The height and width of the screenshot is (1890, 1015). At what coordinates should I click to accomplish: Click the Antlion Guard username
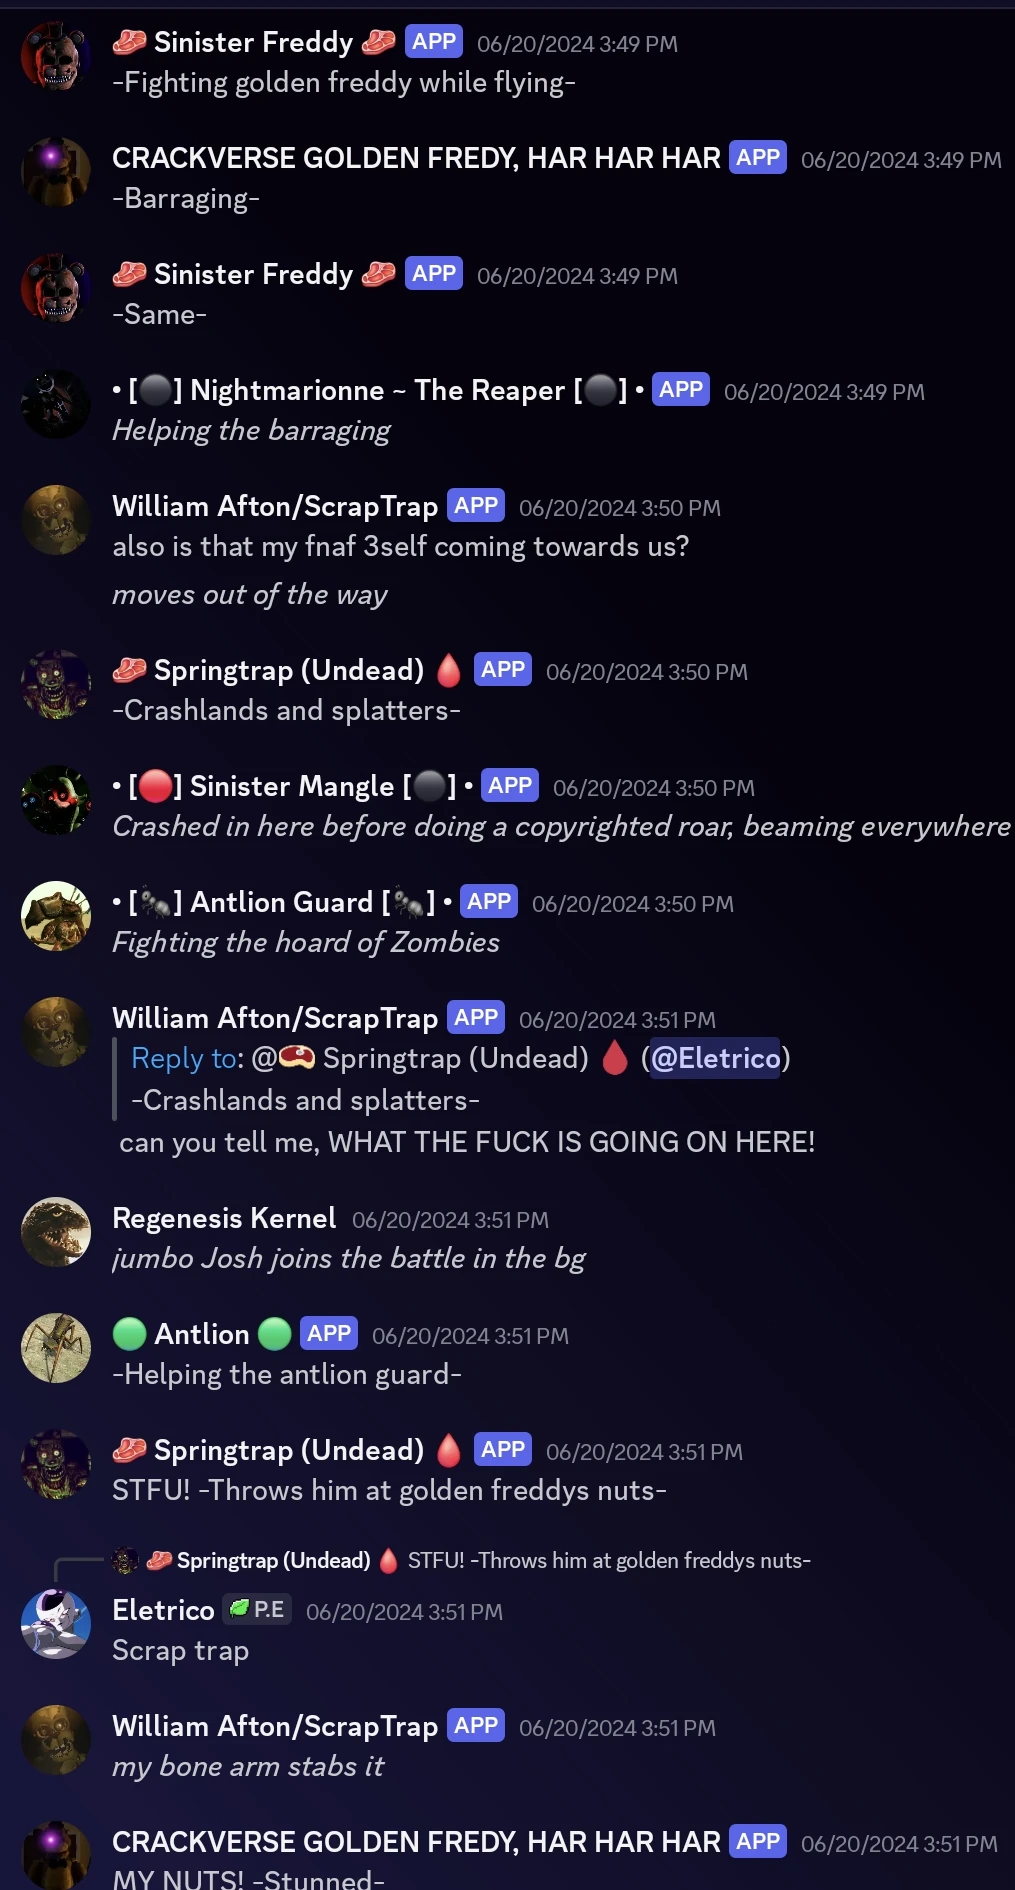[282, 902]
